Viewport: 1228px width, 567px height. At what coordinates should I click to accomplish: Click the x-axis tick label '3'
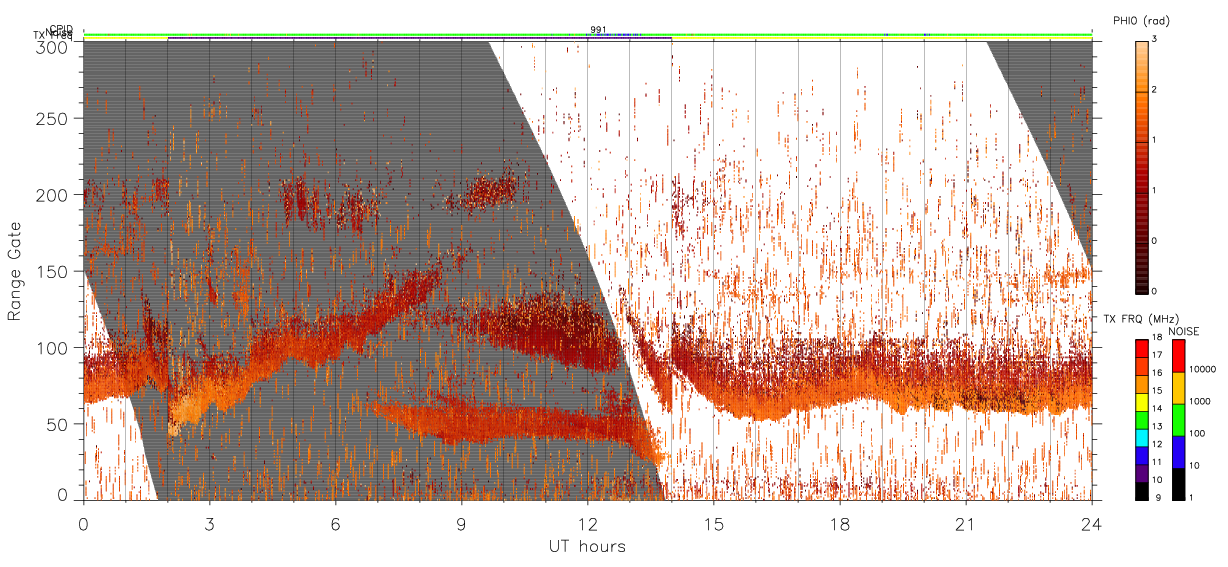point(209,524)
